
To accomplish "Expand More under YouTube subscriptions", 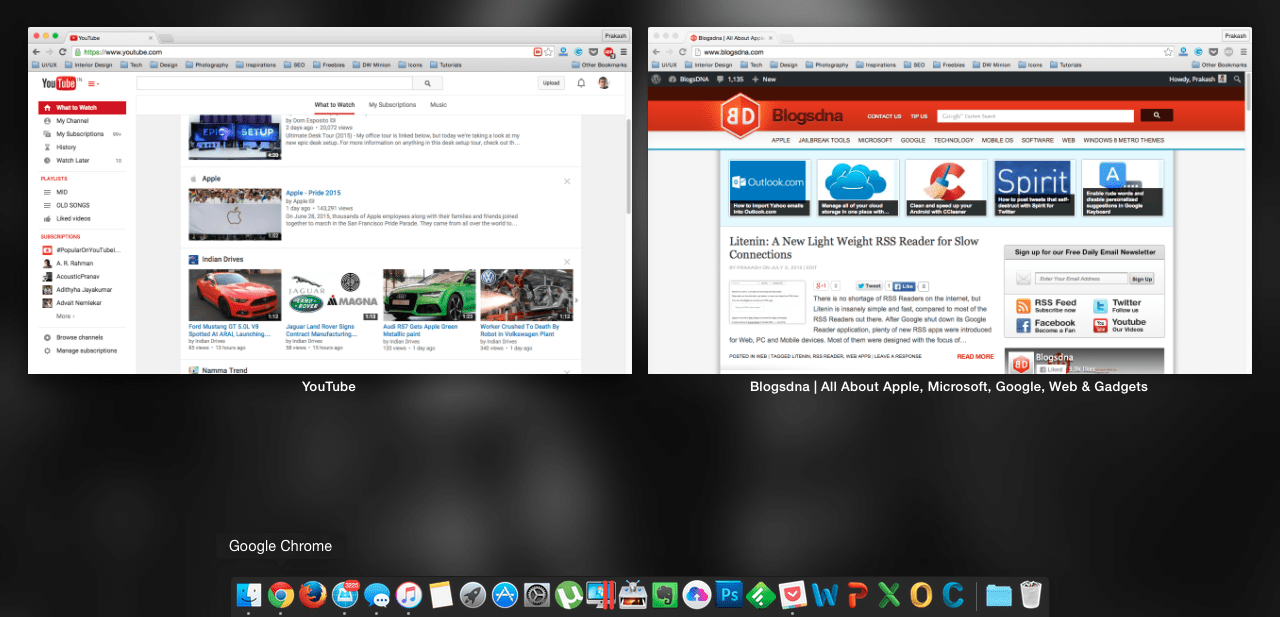I will [65, 316].
